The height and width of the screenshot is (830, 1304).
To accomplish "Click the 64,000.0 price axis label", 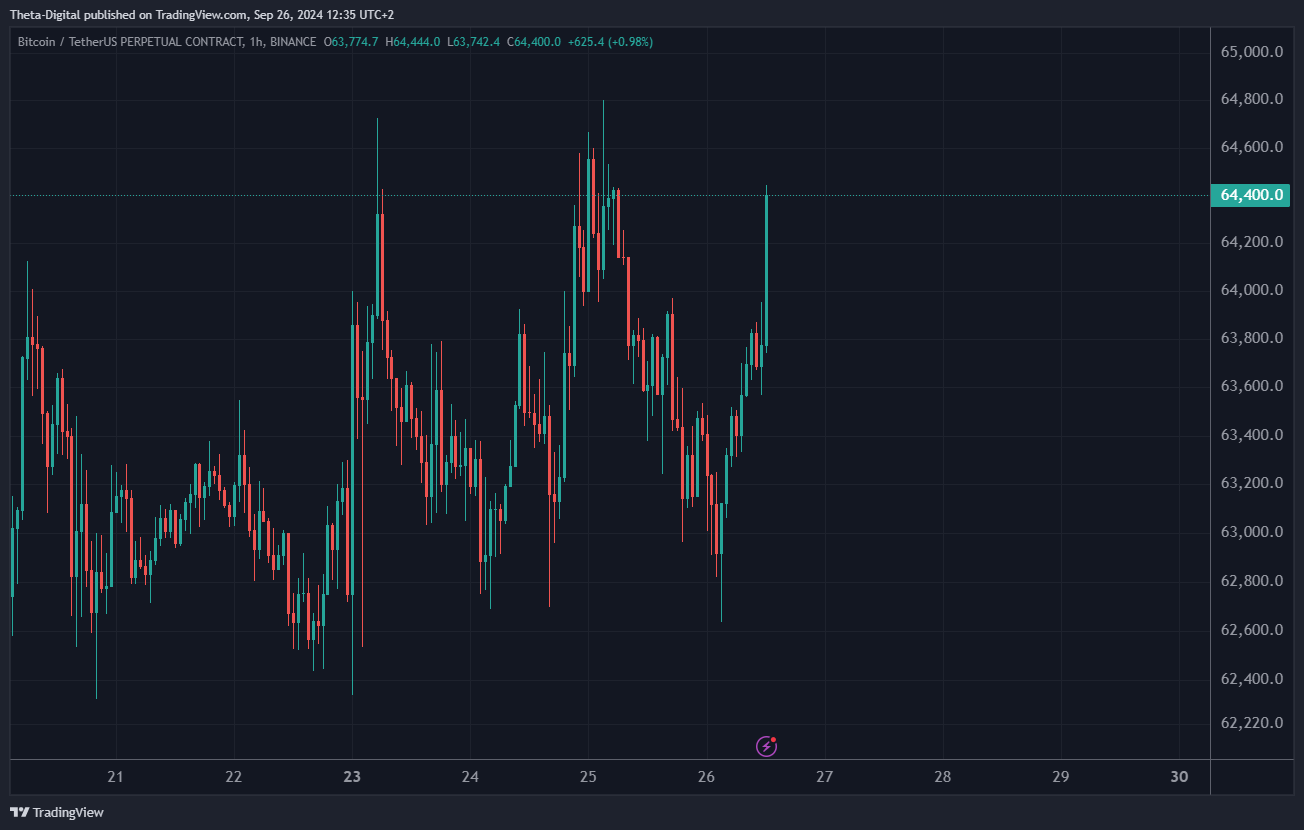I will point(1251,290).
